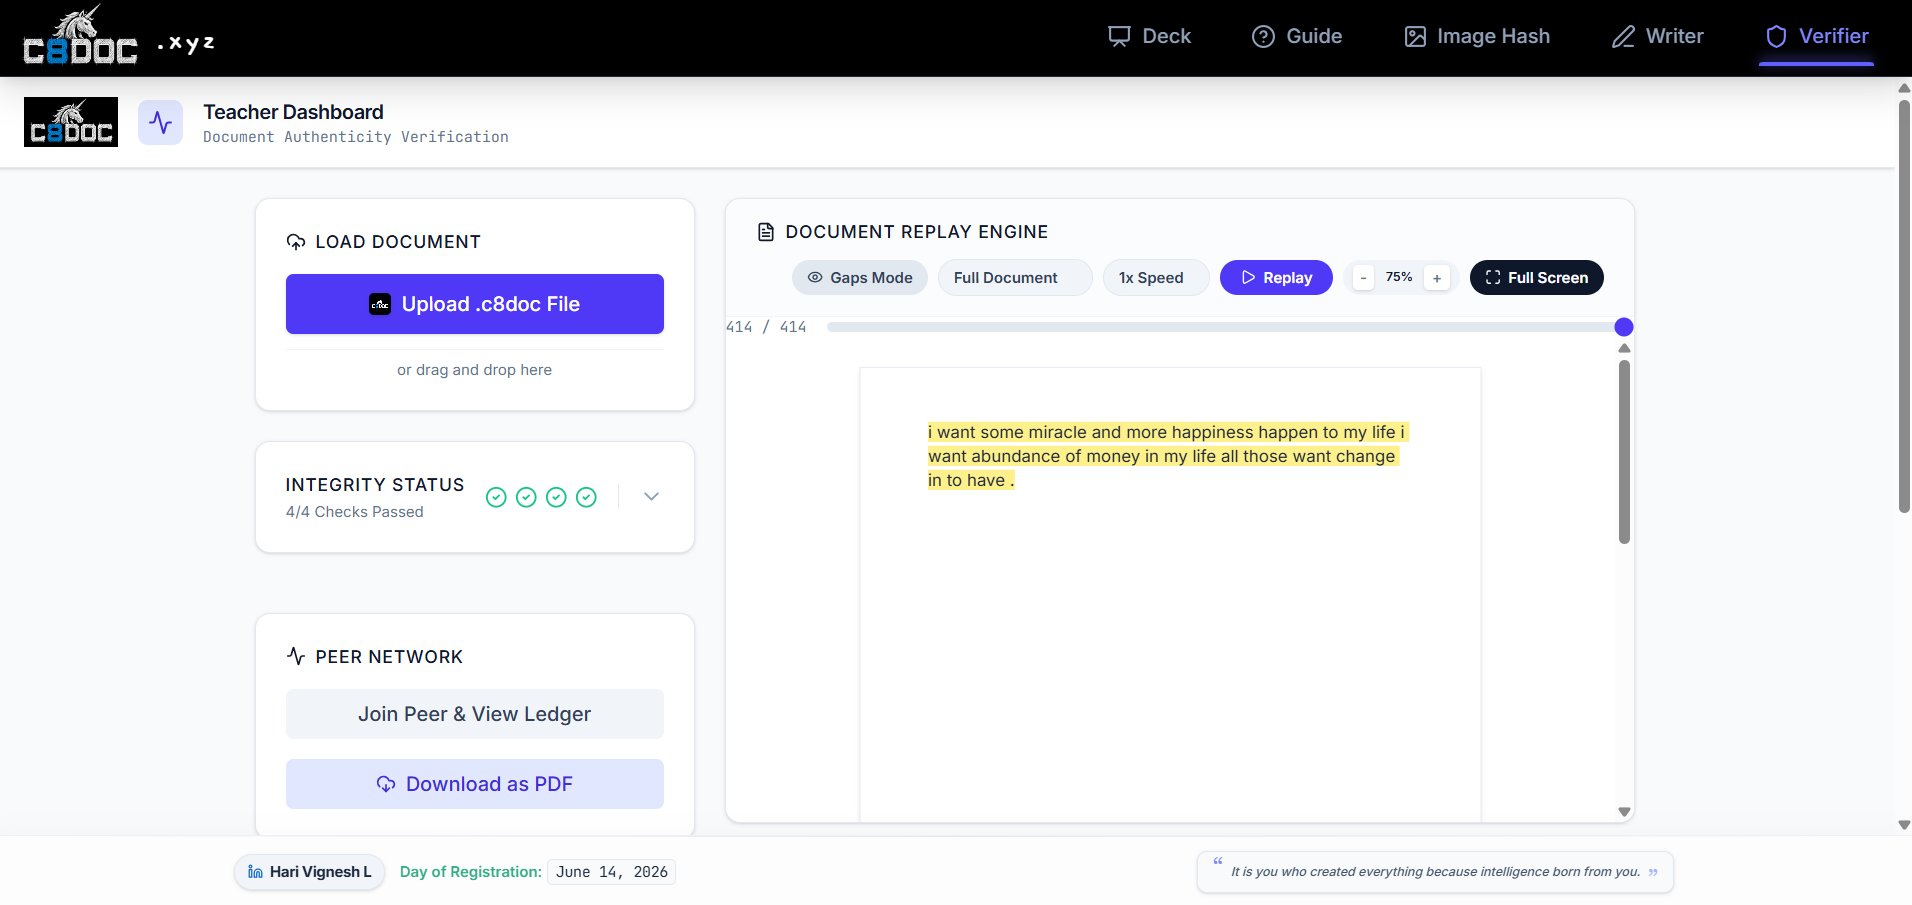The width and height of the screenshot is (1912, 905).
Task: Click the Peer Network pulse icon
Action: pyautogui.click(x=296, y=656)
